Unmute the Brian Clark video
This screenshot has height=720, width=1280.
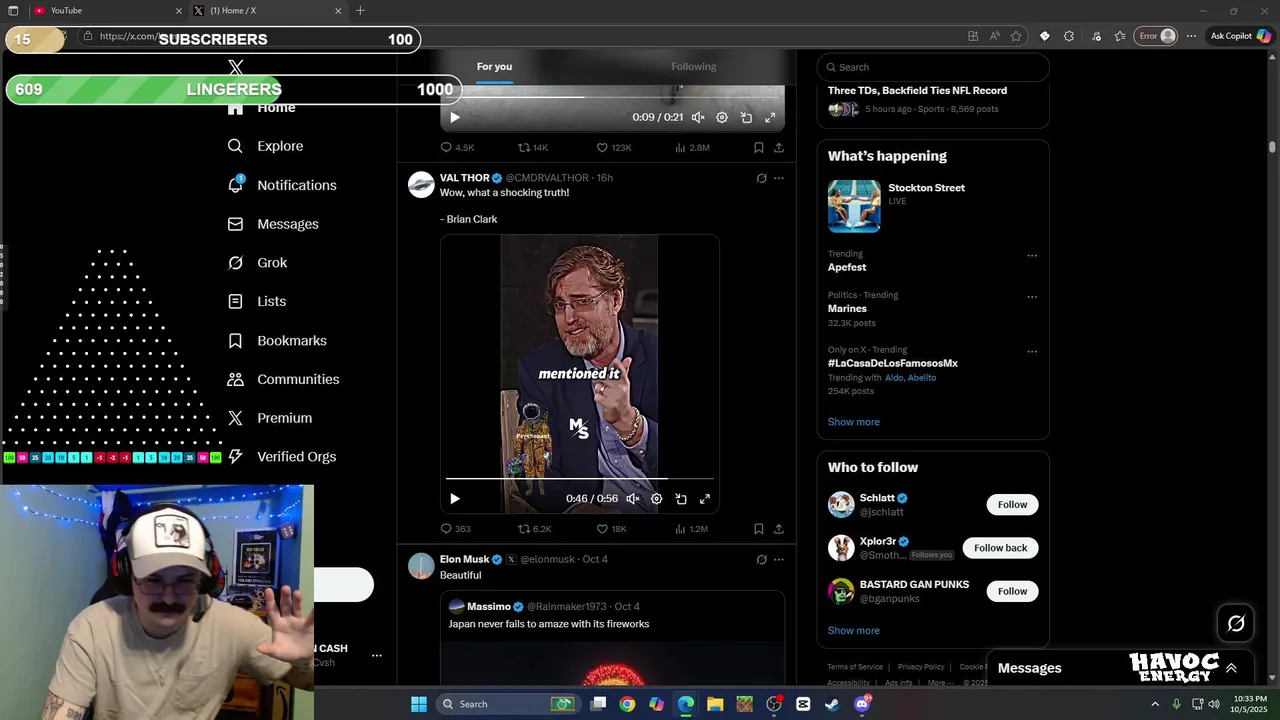click(633, 499)
